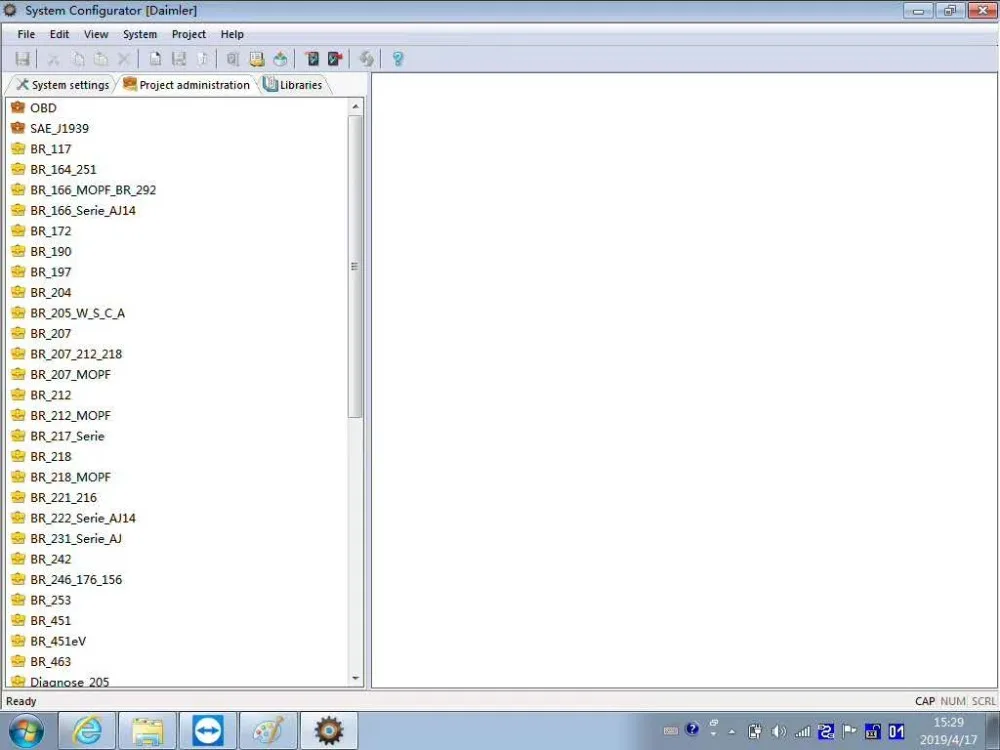
Task: Click the yellow book toolbar icon
Action: click(x=256, y=59)
